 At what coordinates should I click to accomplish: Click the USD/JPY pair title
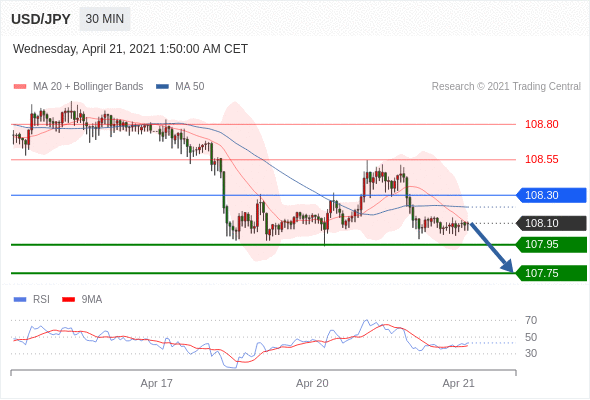41,19
